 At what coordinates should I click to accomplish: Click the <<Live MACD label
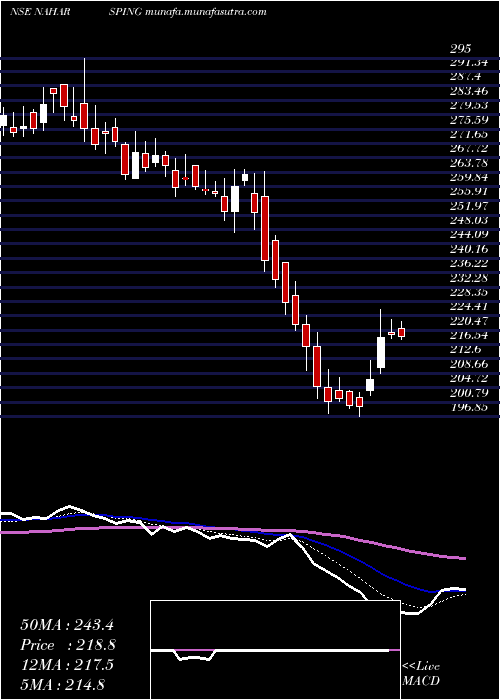pos(421,674)
